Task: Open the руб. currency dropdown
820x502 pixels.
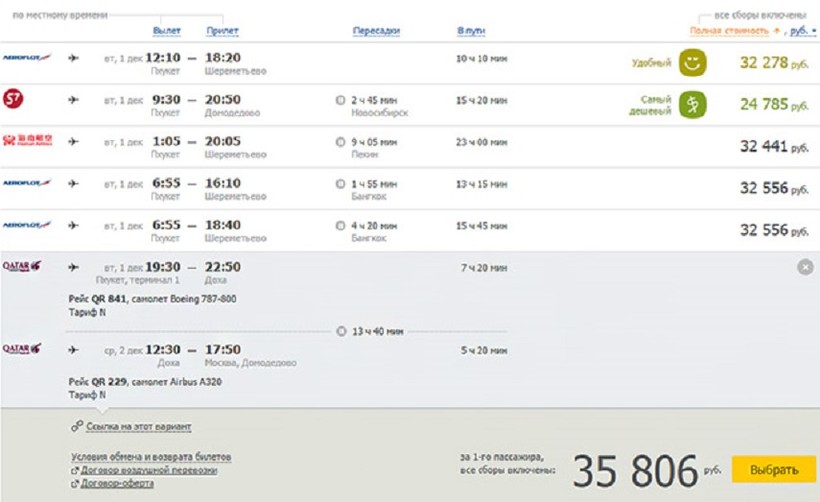Action: click(803, 31)
